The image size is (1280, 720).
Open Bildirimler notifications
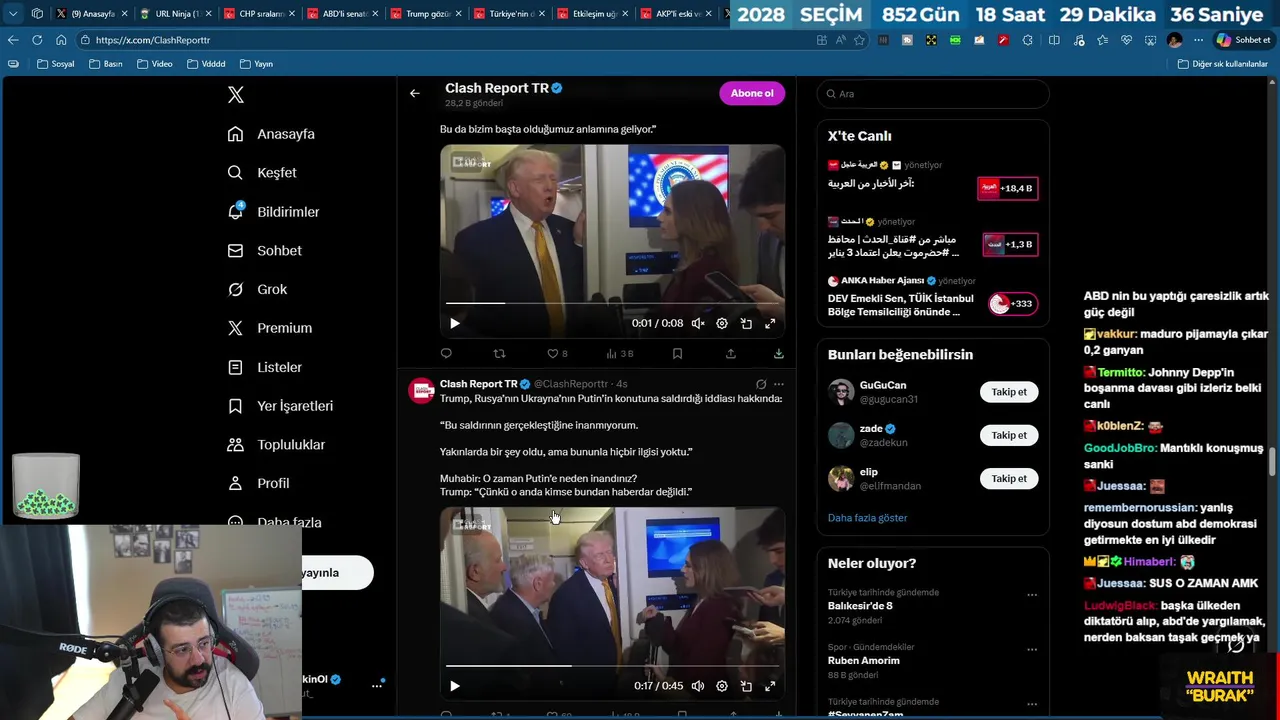pyautogui.click(x=273, y=212)
